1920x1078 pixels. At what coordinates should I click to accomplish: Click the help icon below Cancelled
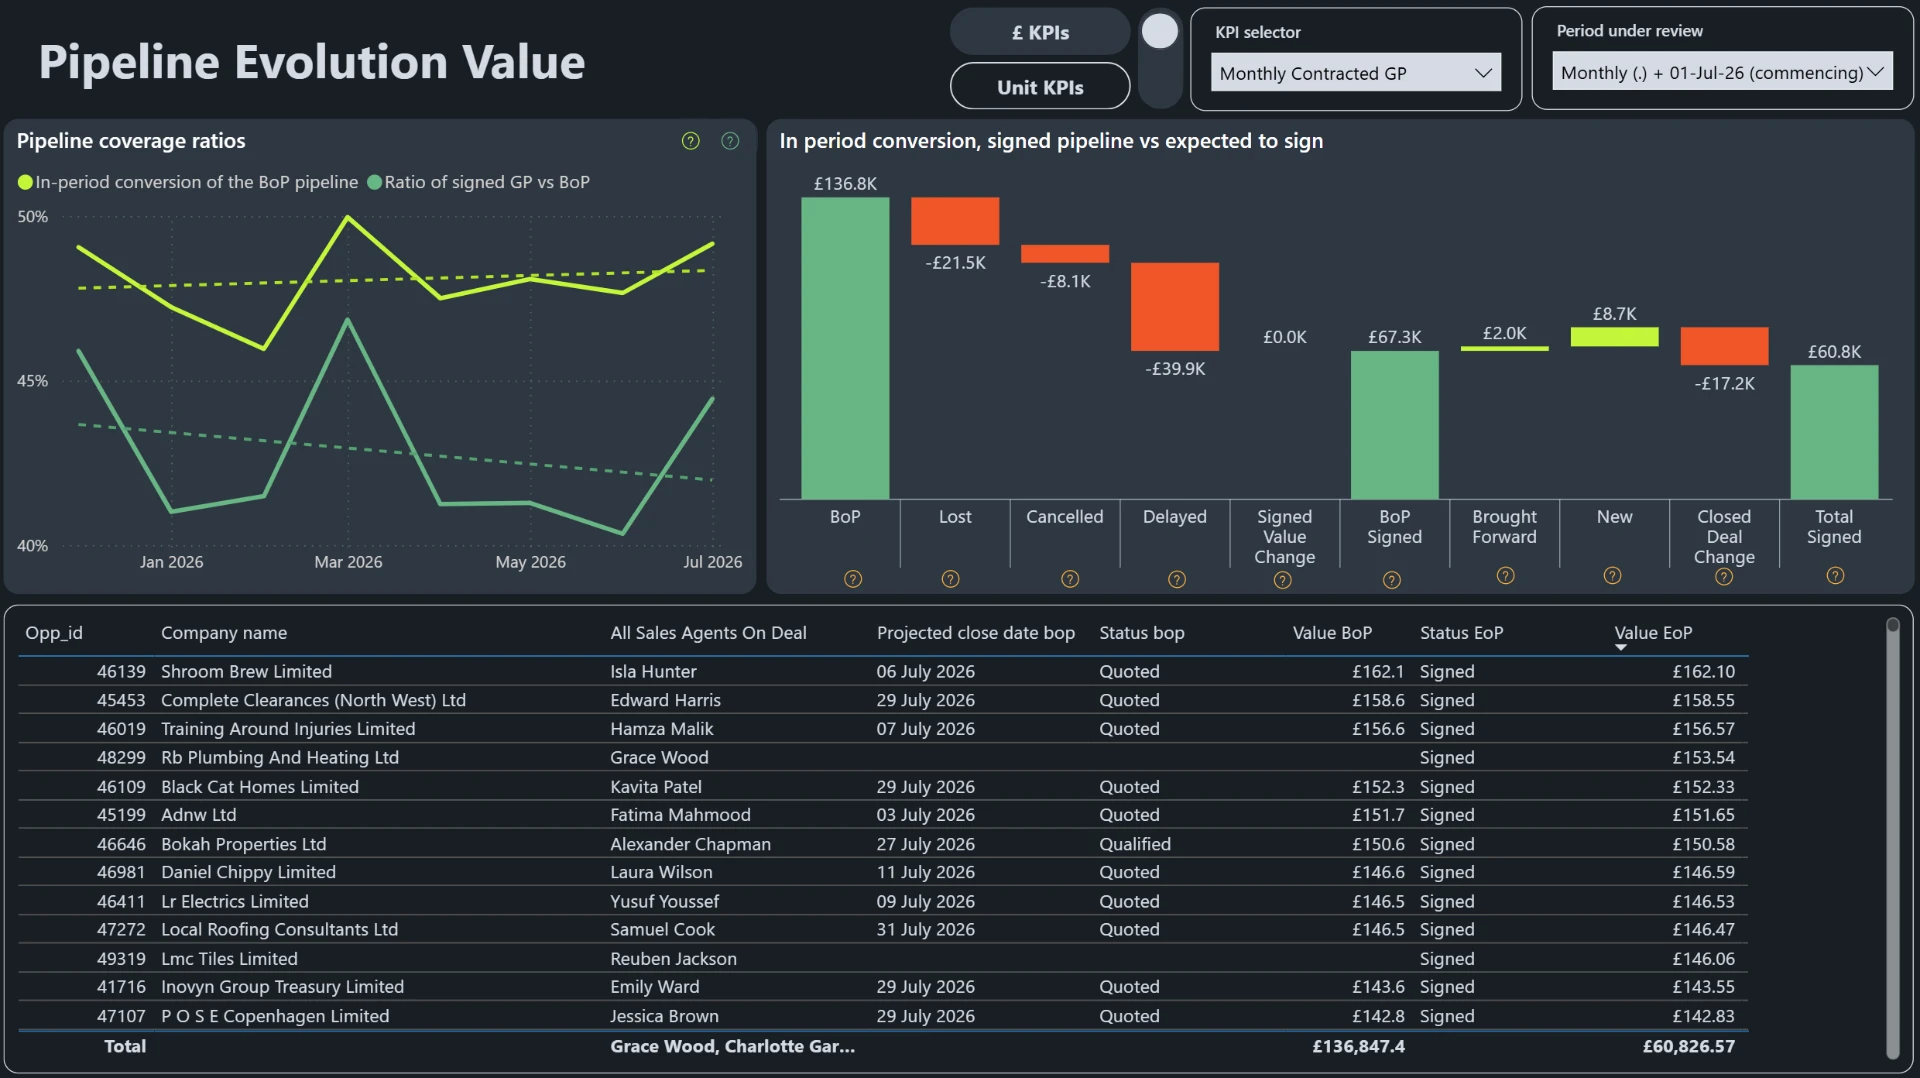tap(1070, 579)
